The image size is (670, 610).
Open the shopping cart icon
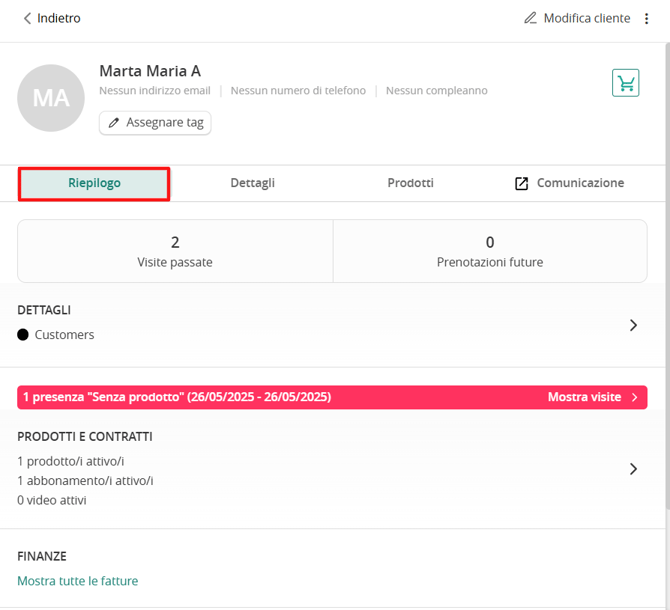point(625,83)
